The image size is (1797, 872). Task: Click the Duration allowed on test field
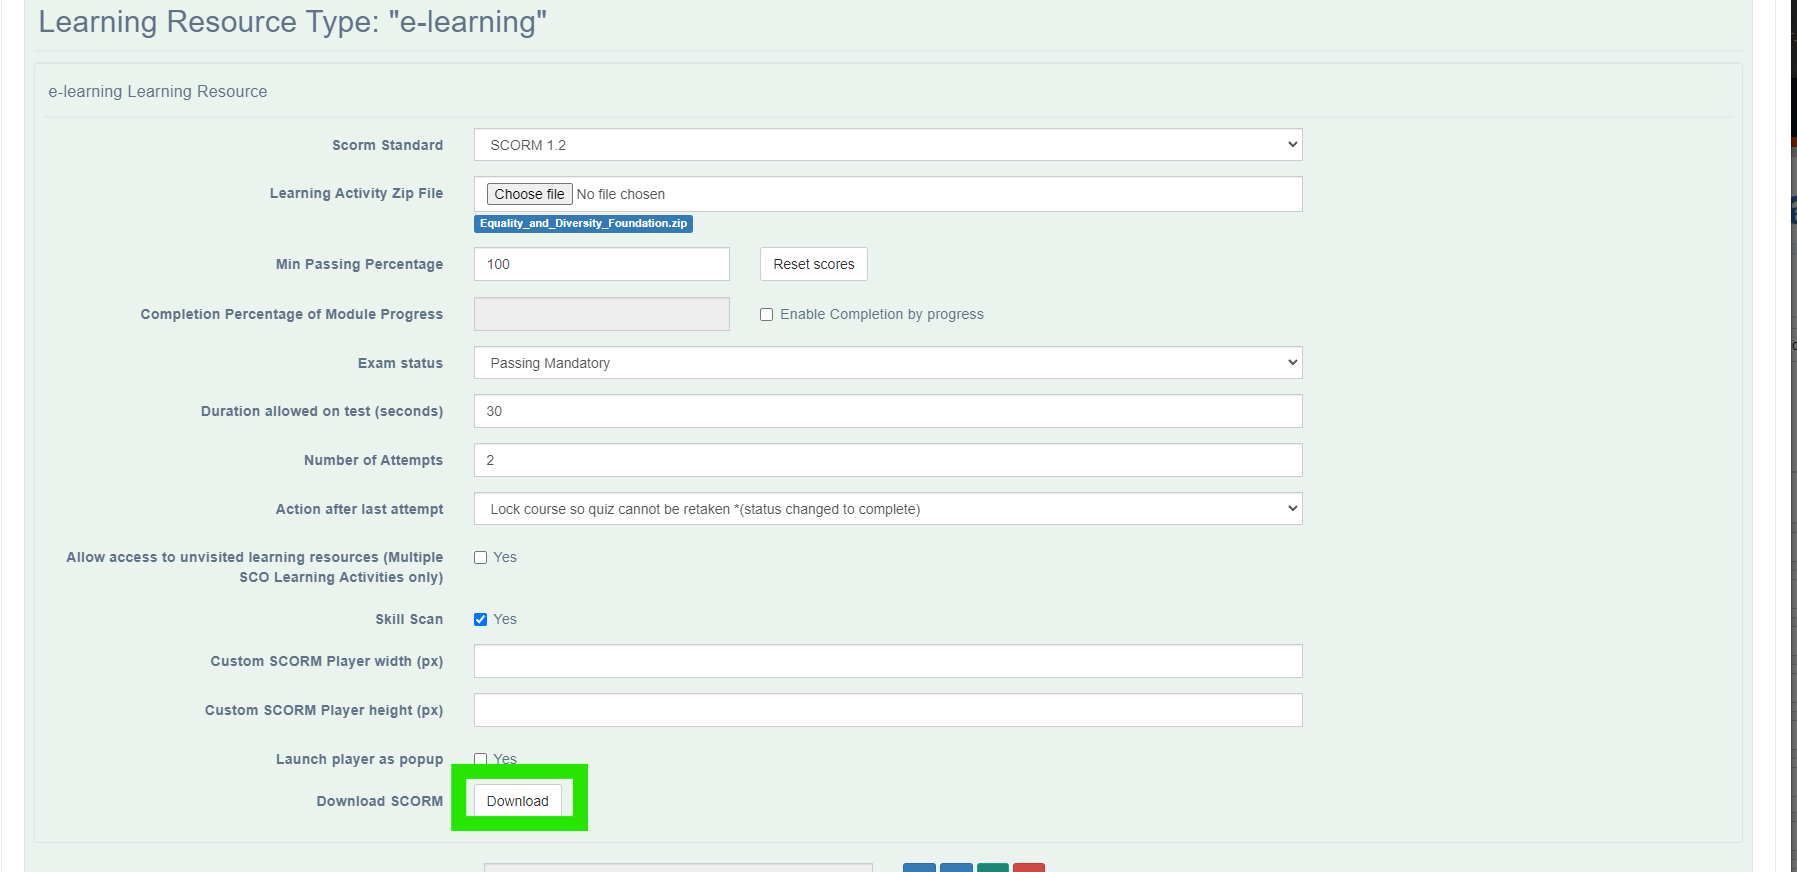[888, 411]
